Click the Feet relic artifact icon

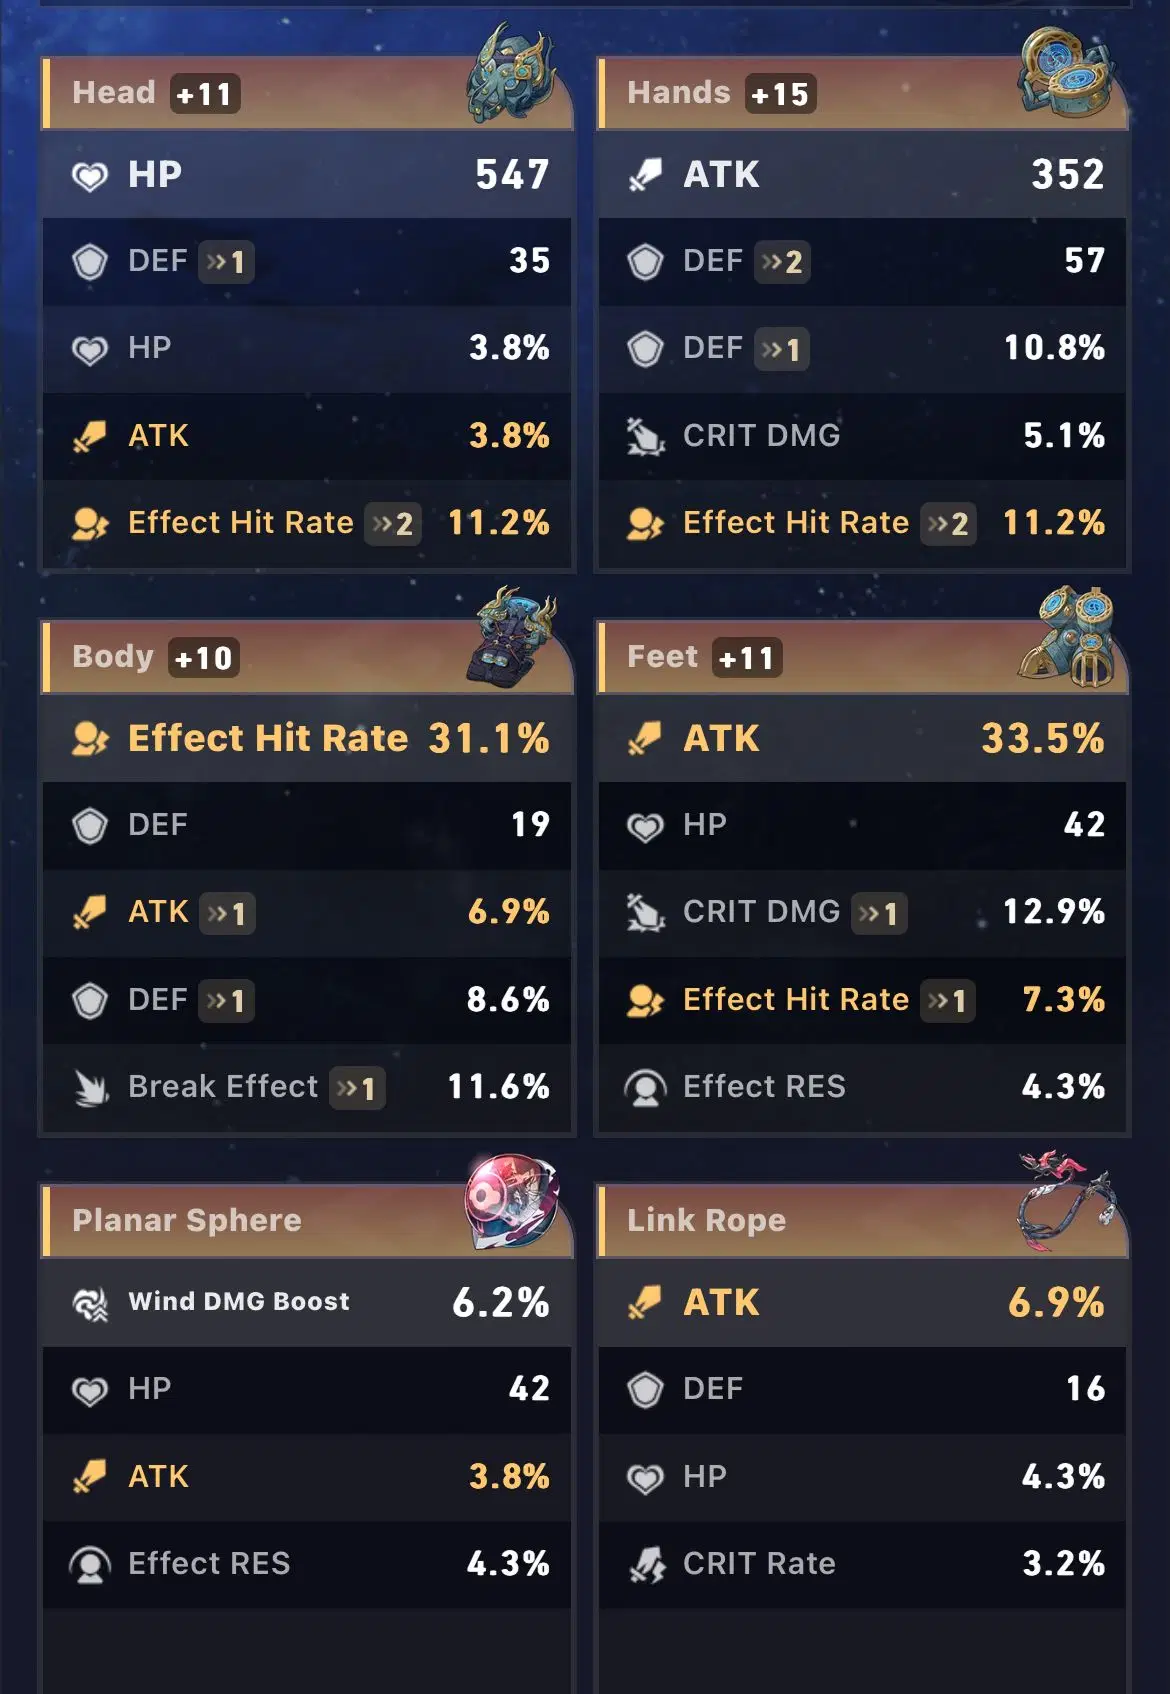[1070, 640]
